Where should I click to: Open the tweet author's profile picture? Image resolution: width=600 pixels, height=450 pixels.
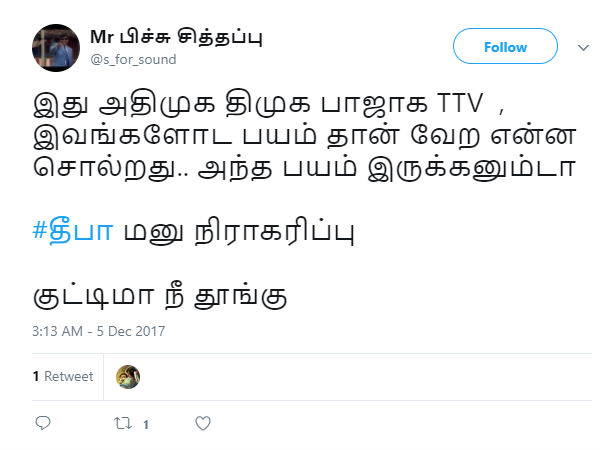point(56,48)
